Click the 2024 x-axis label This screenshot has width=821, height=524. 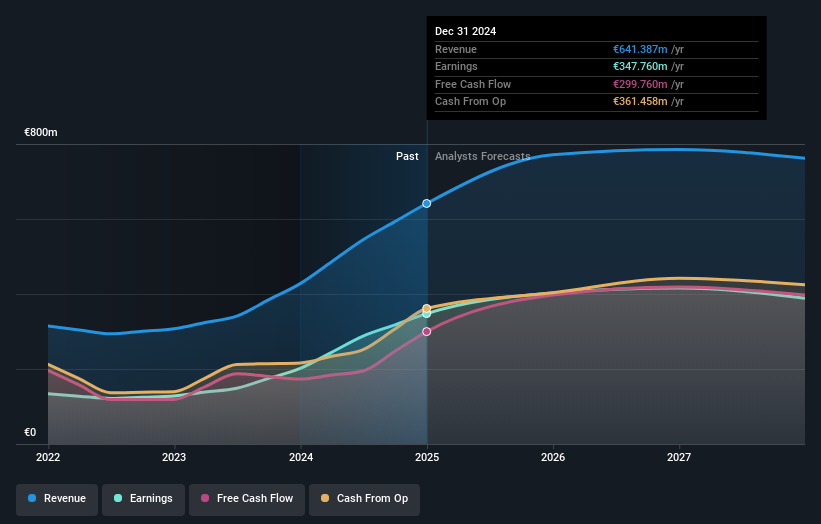click(x=301, y=457)
